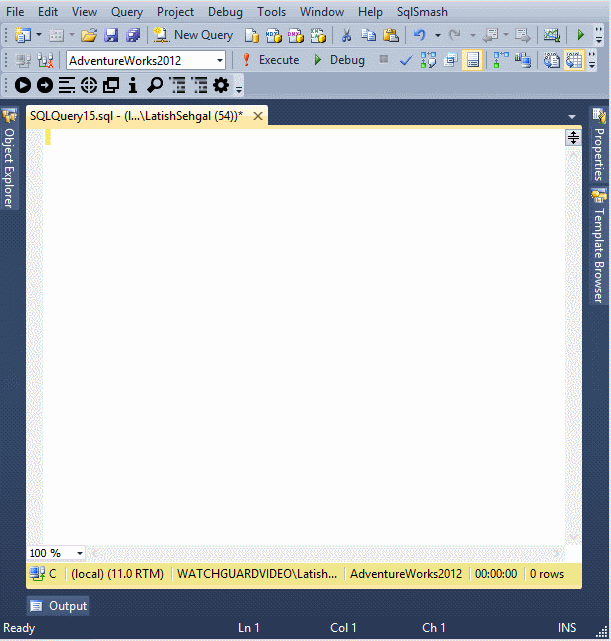This screenshot has width=611, height=641.
Task: Expand the Object Explorer side panel
Action: click(9, 158)
